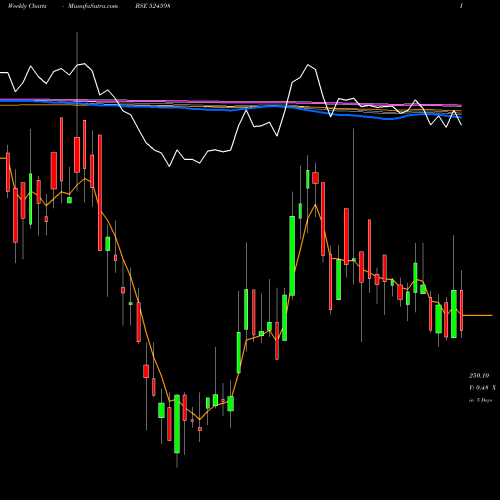Click the MunafaSutra.com label
This screenshot has height=500, width=500.
[x=93, y=6]
